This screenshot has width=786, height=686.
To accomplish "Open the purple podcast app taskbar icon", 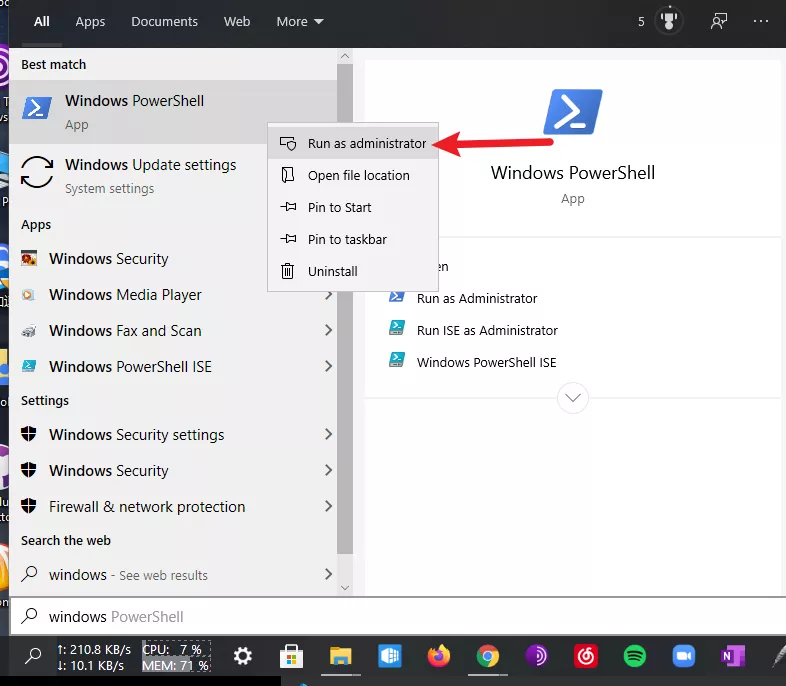I will (537, 656).
